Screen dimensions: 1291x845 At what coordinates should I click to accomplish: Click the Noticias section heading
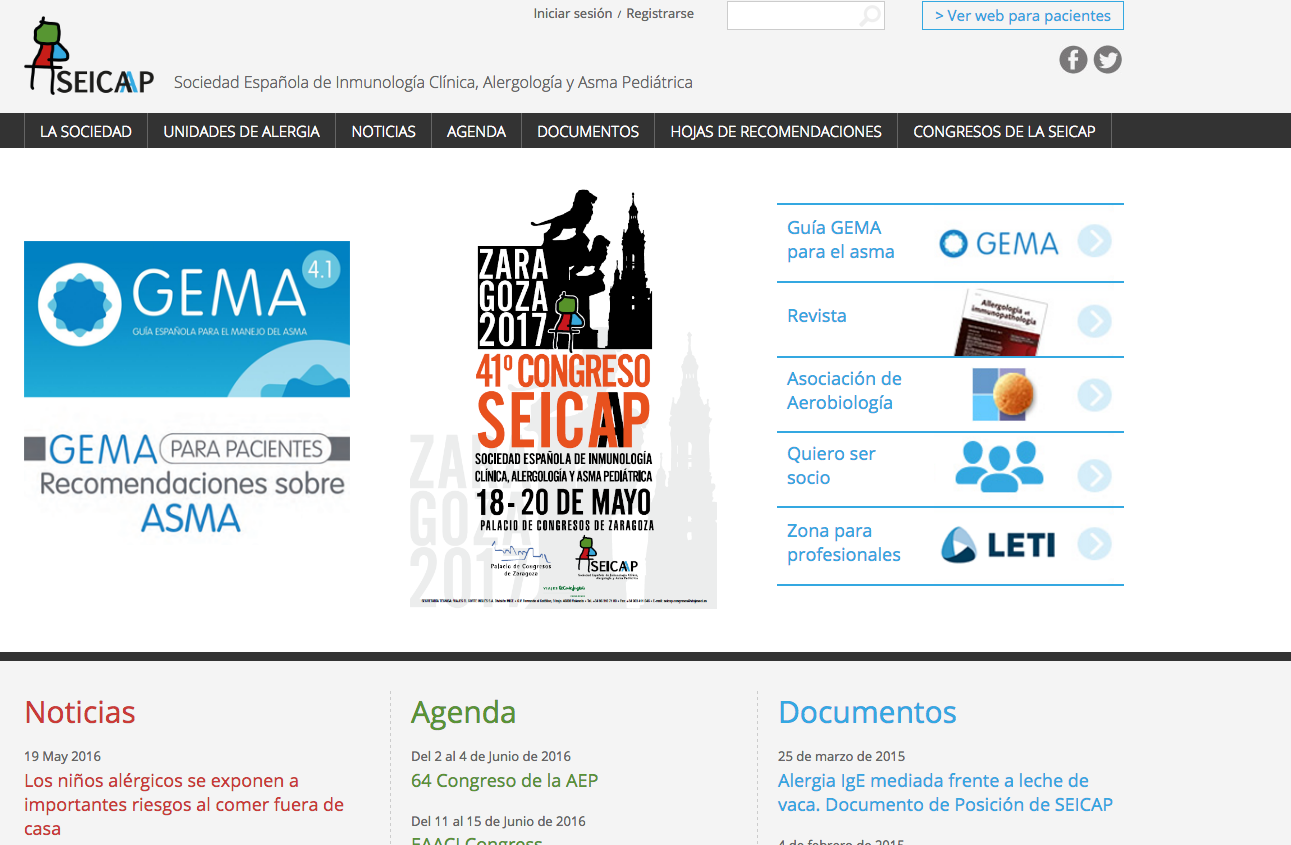pyautogui.click(x=80, y=712)
